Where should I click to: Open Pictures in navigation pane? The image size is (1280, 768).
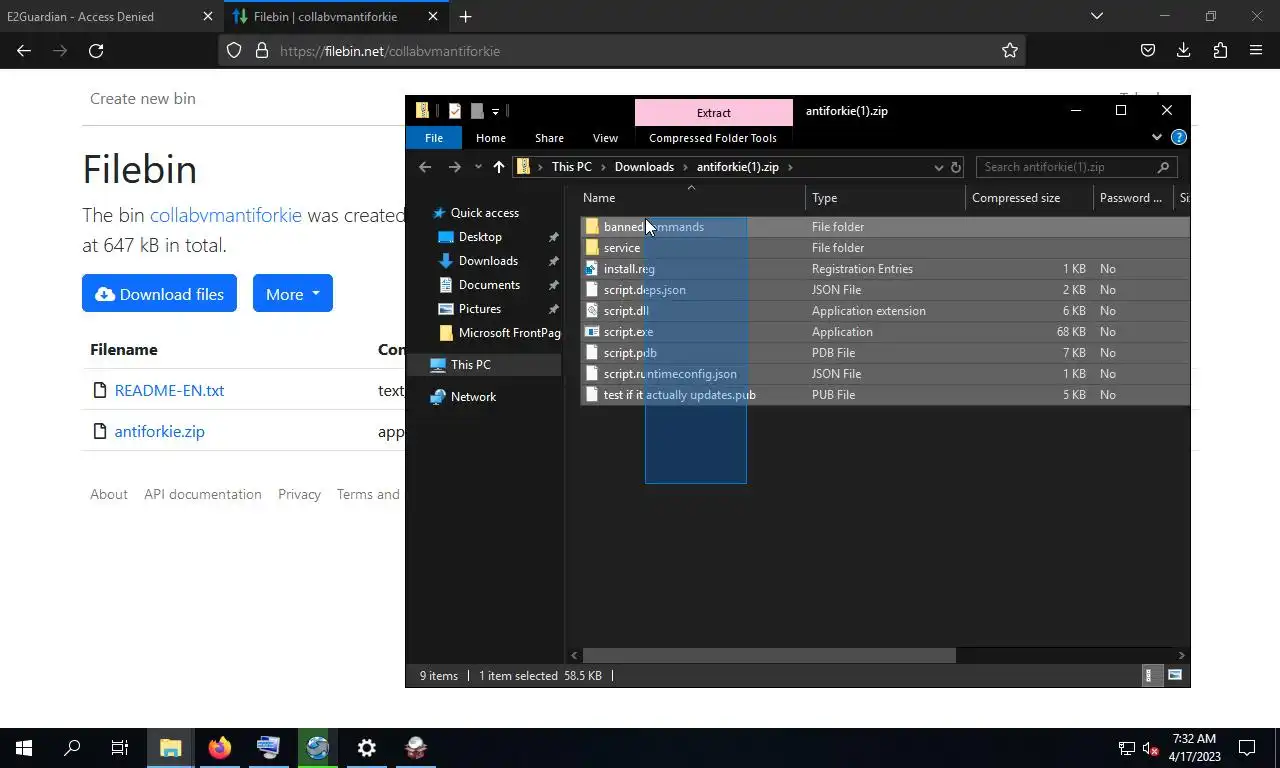479,309
